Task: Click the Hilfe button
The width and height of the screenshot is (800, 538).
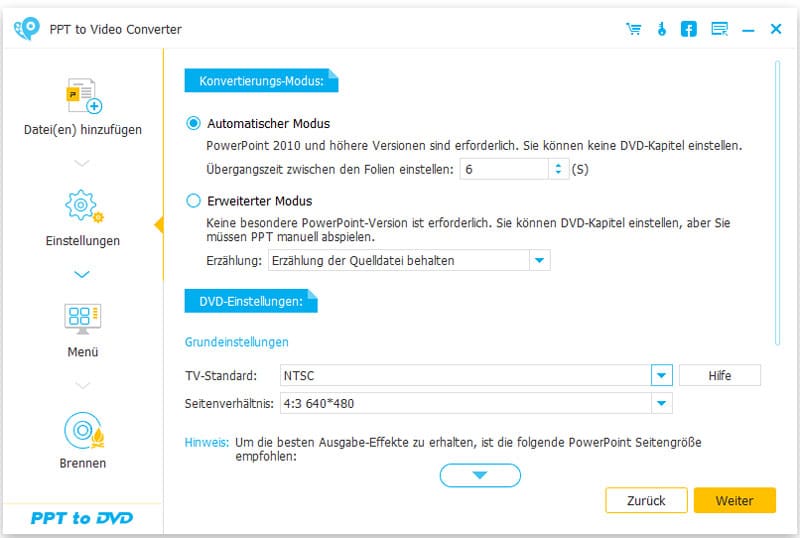Action: point(719,376)
